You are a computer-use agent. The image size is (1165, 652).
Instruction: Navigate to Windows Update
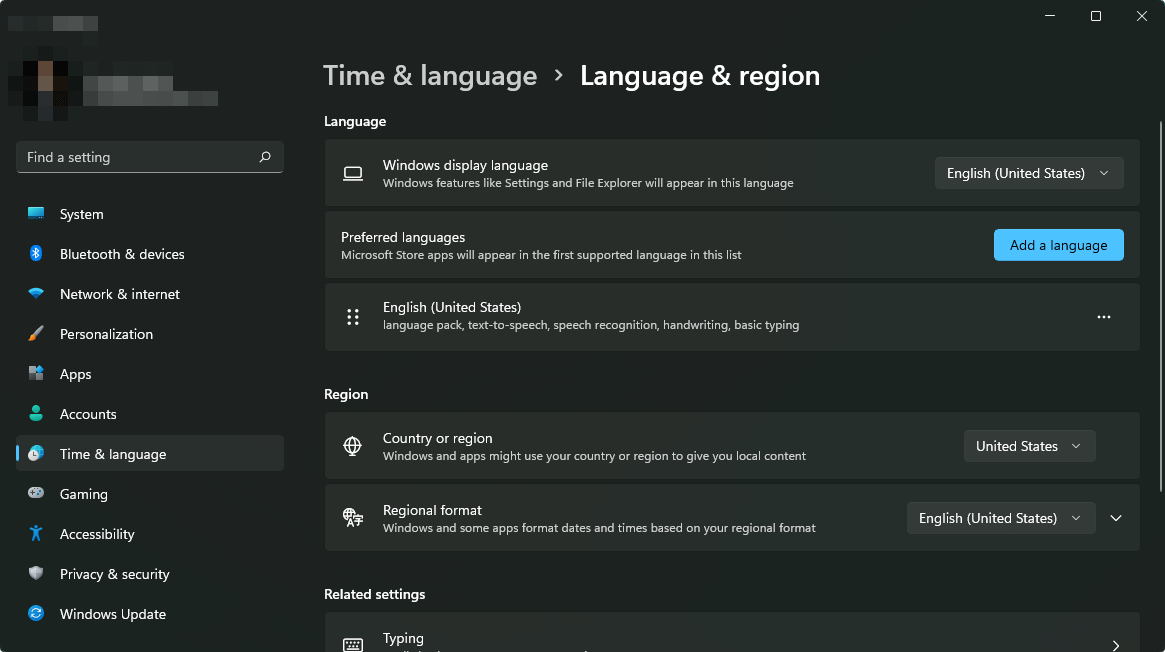[x=149, y=614]
